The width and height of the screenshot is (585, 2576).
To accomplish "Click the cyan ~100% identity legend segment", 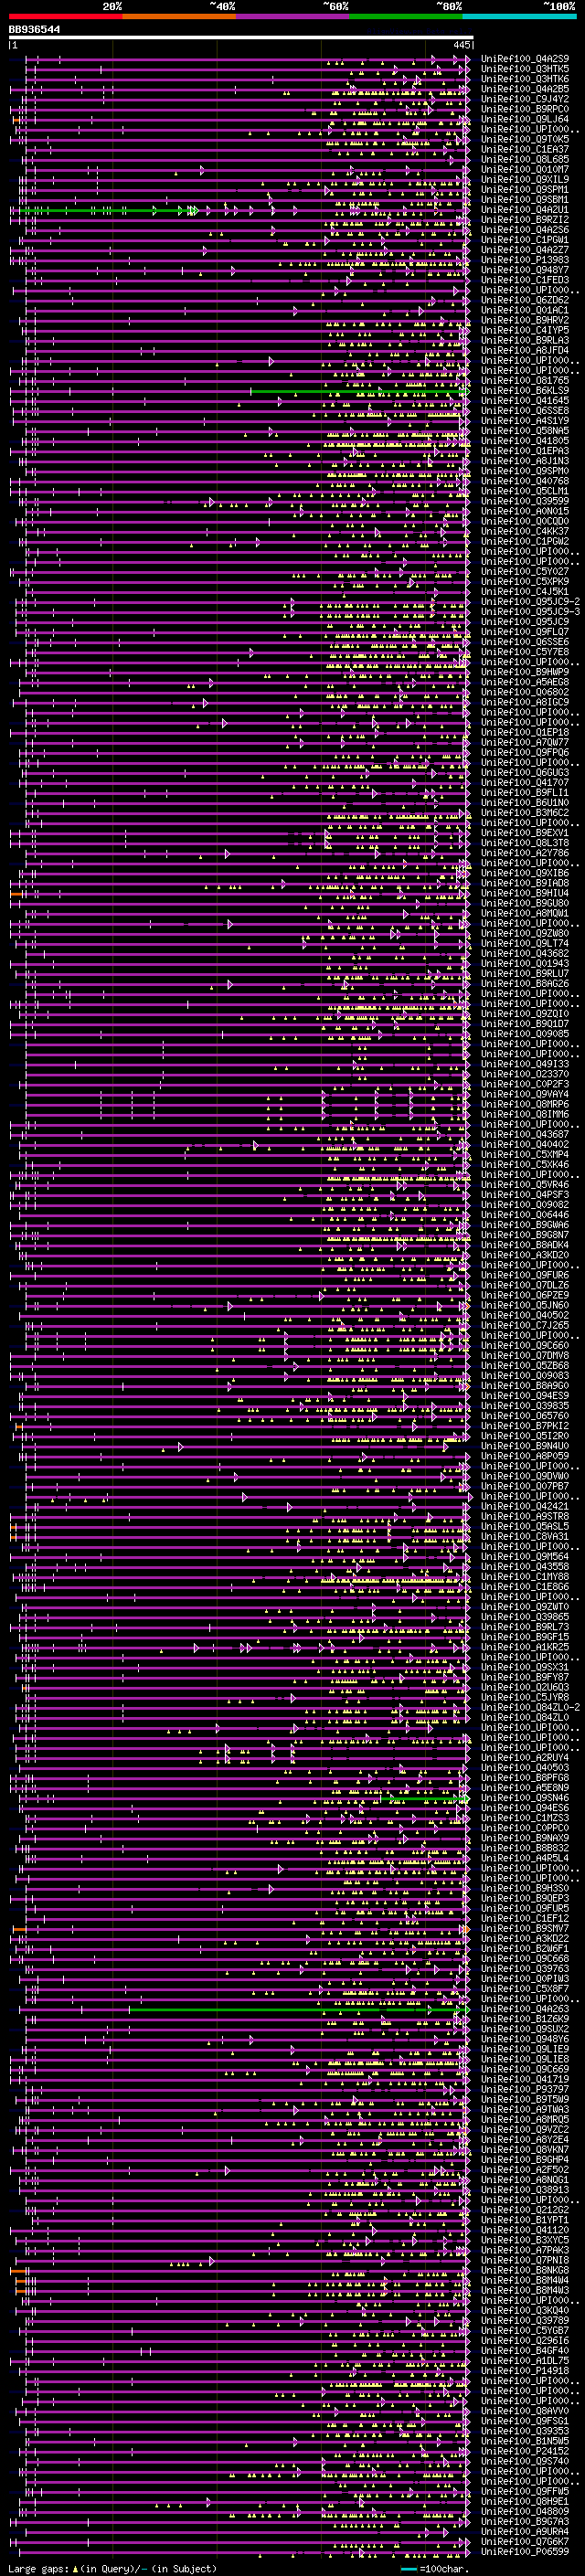I will (520, 17).
